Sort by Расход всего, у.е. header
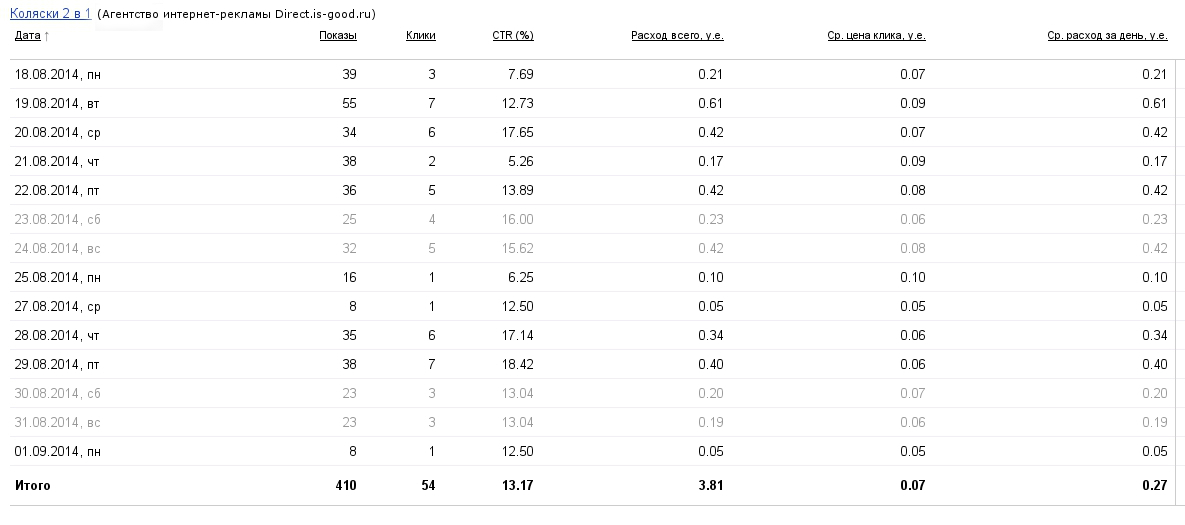 677,35
